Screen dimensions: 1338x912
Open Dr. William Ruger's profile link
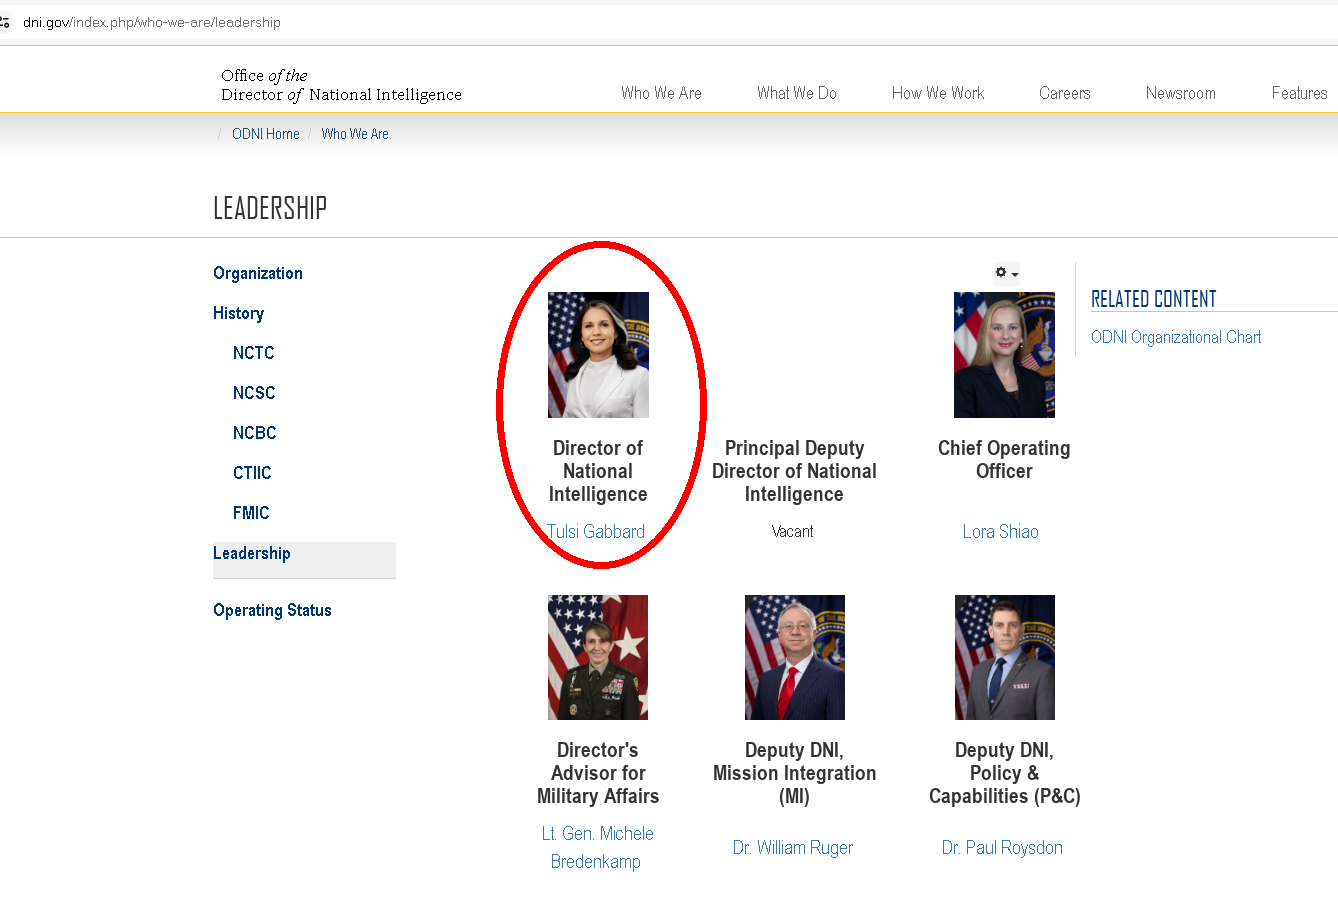click(x=793, y=848)
